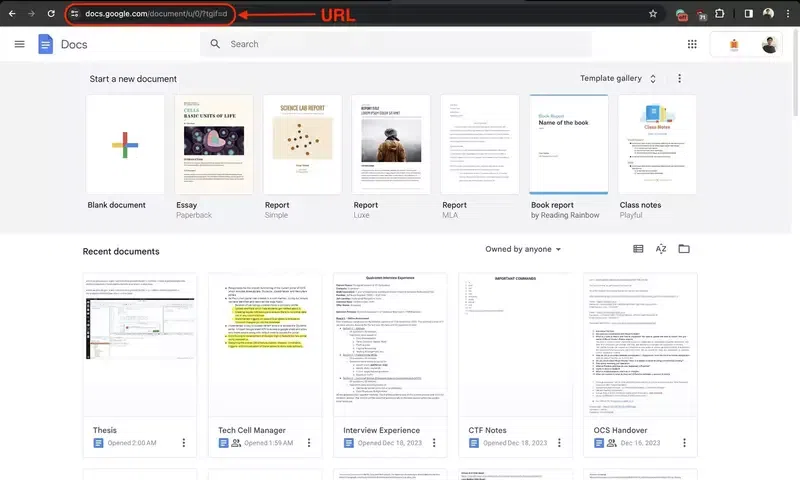
Task: Select the Book report template
Action: point(568,144)
